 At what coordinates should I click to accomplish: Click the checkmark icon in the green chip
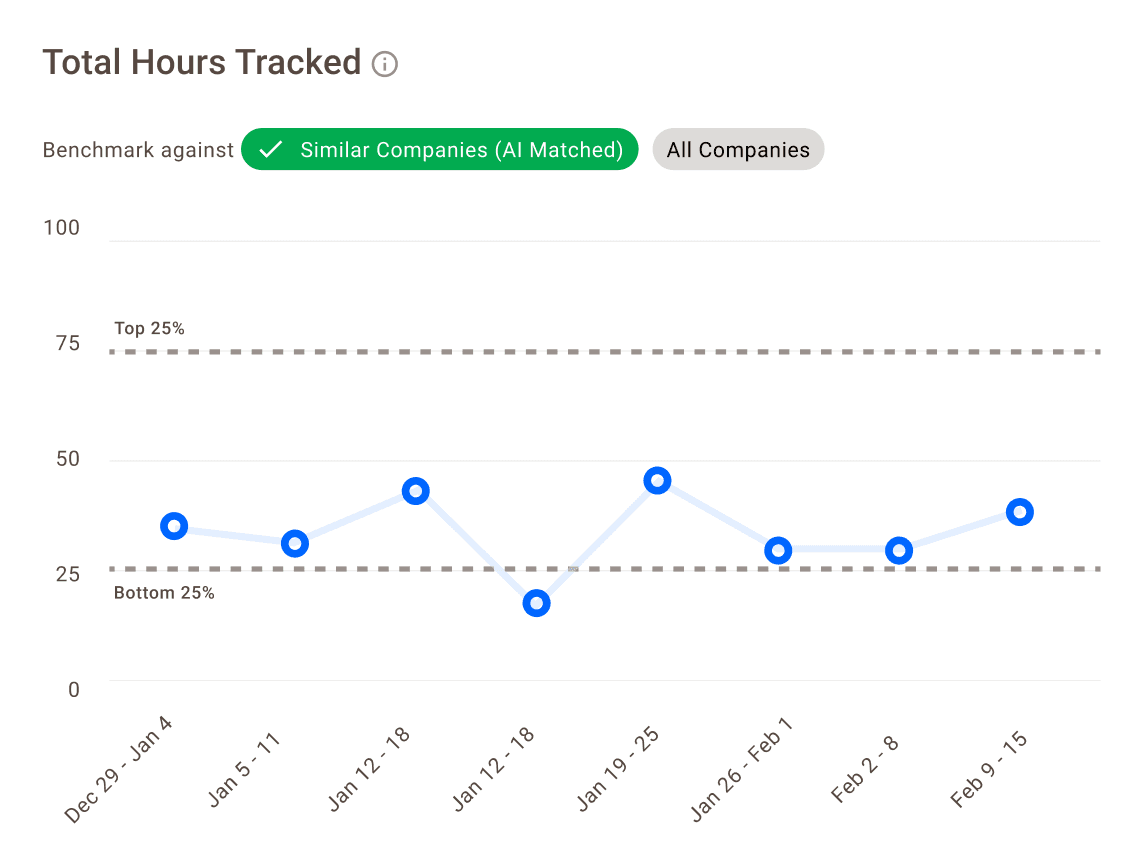[269, 150]
